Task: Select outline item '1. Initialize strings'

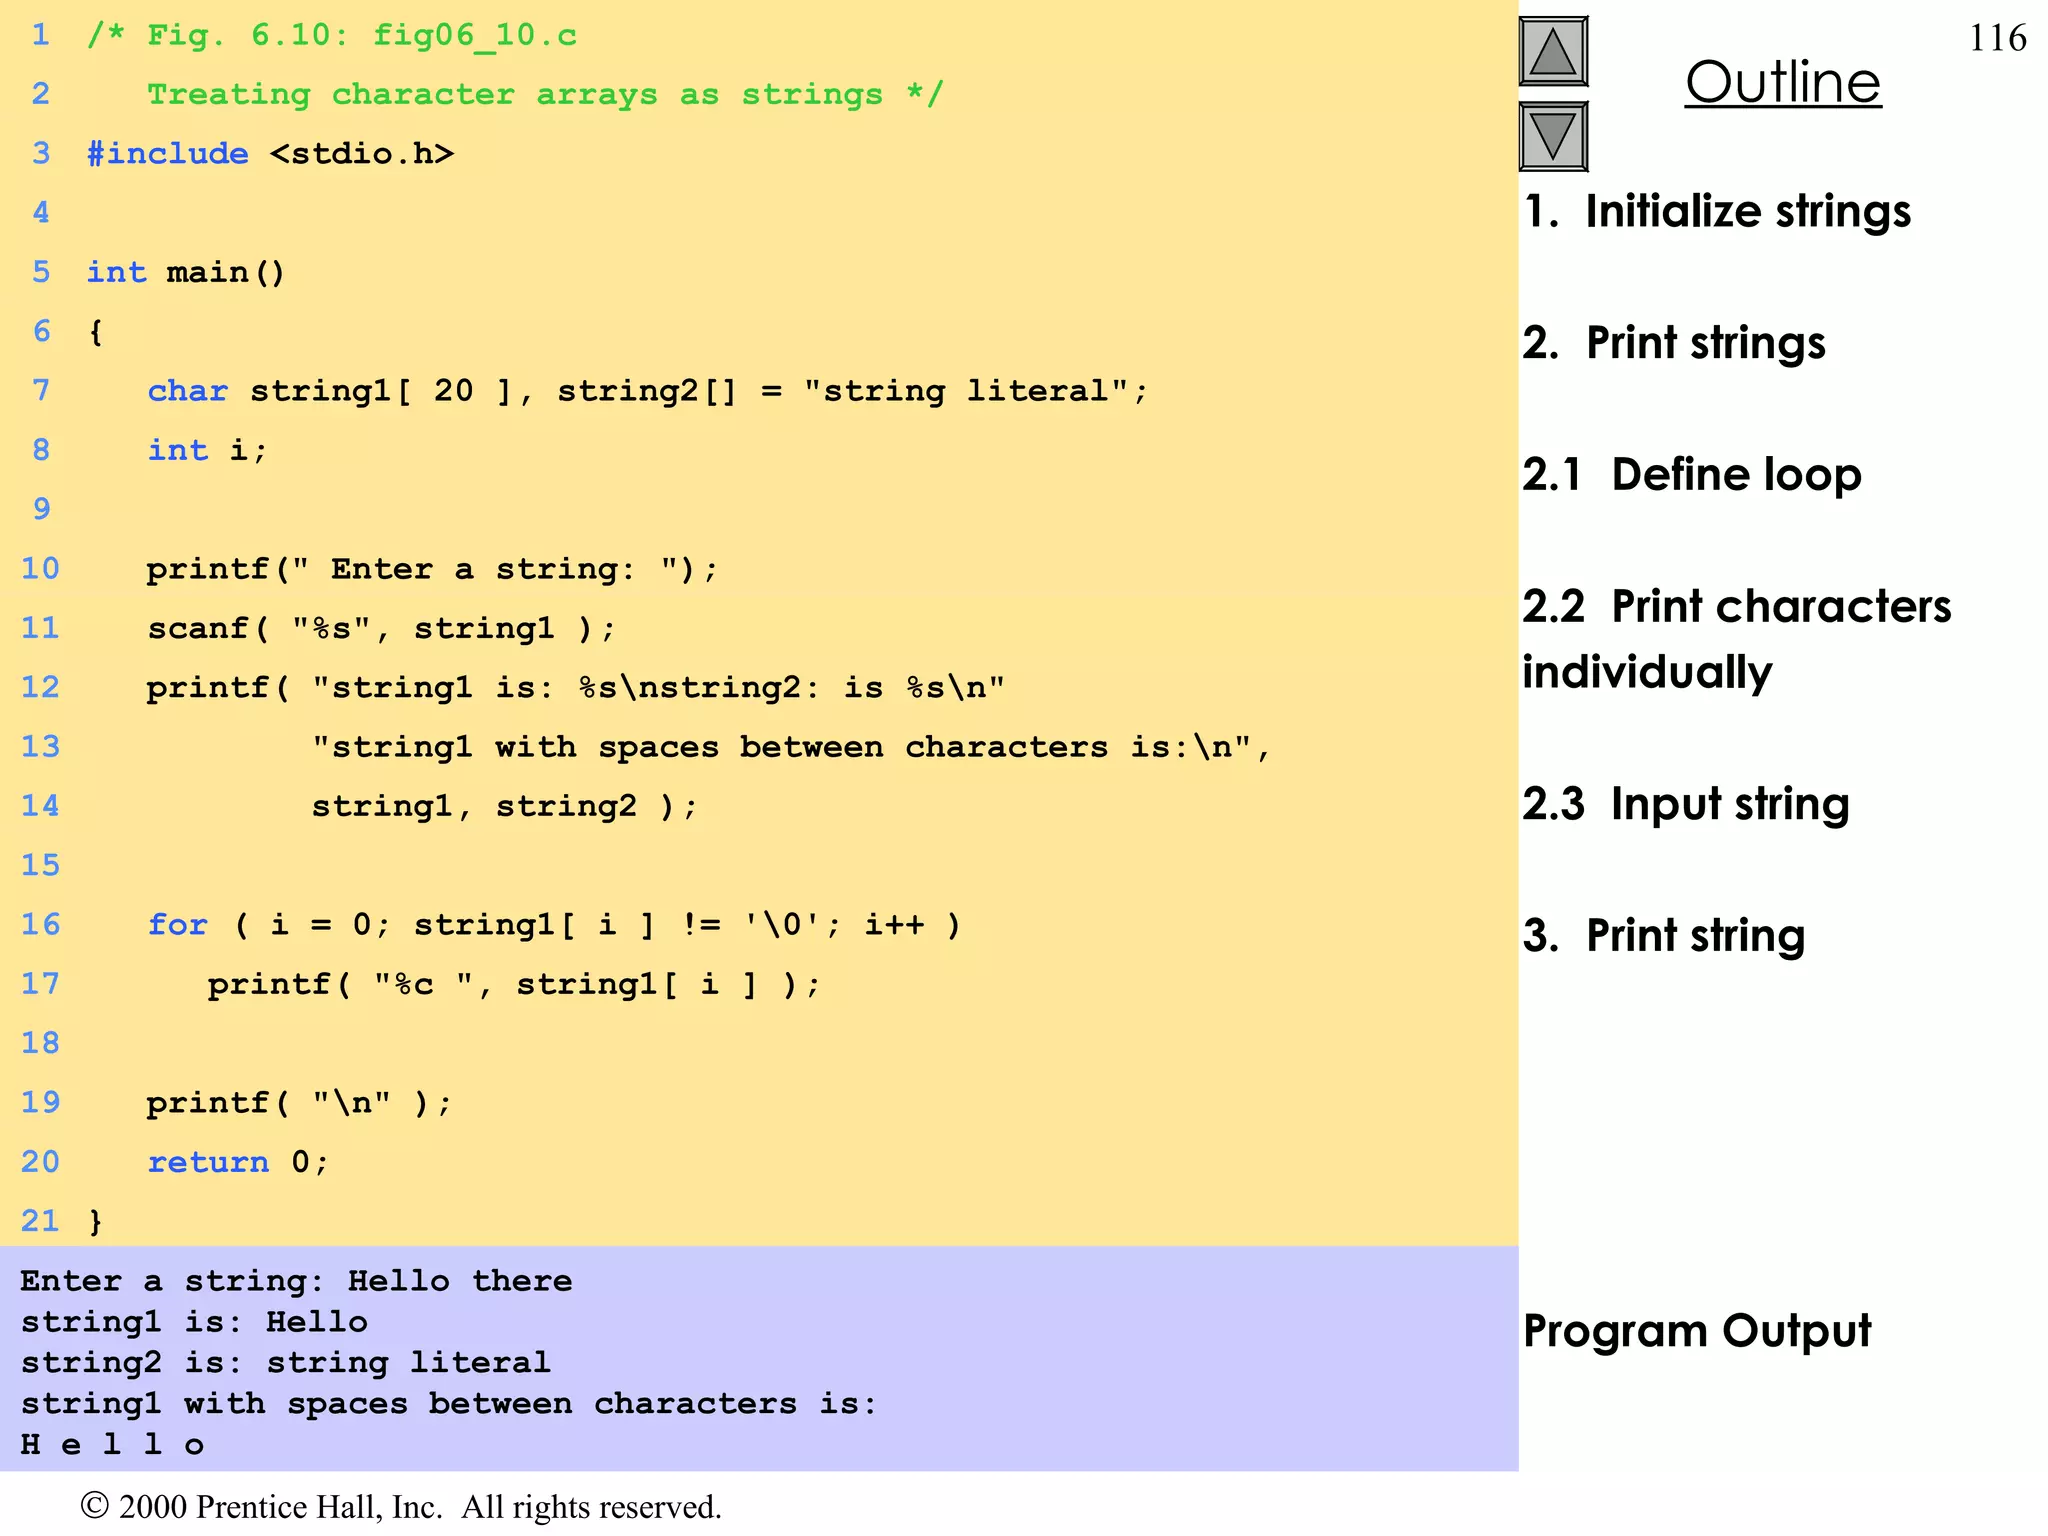Action: click(x=1717, y=212)
